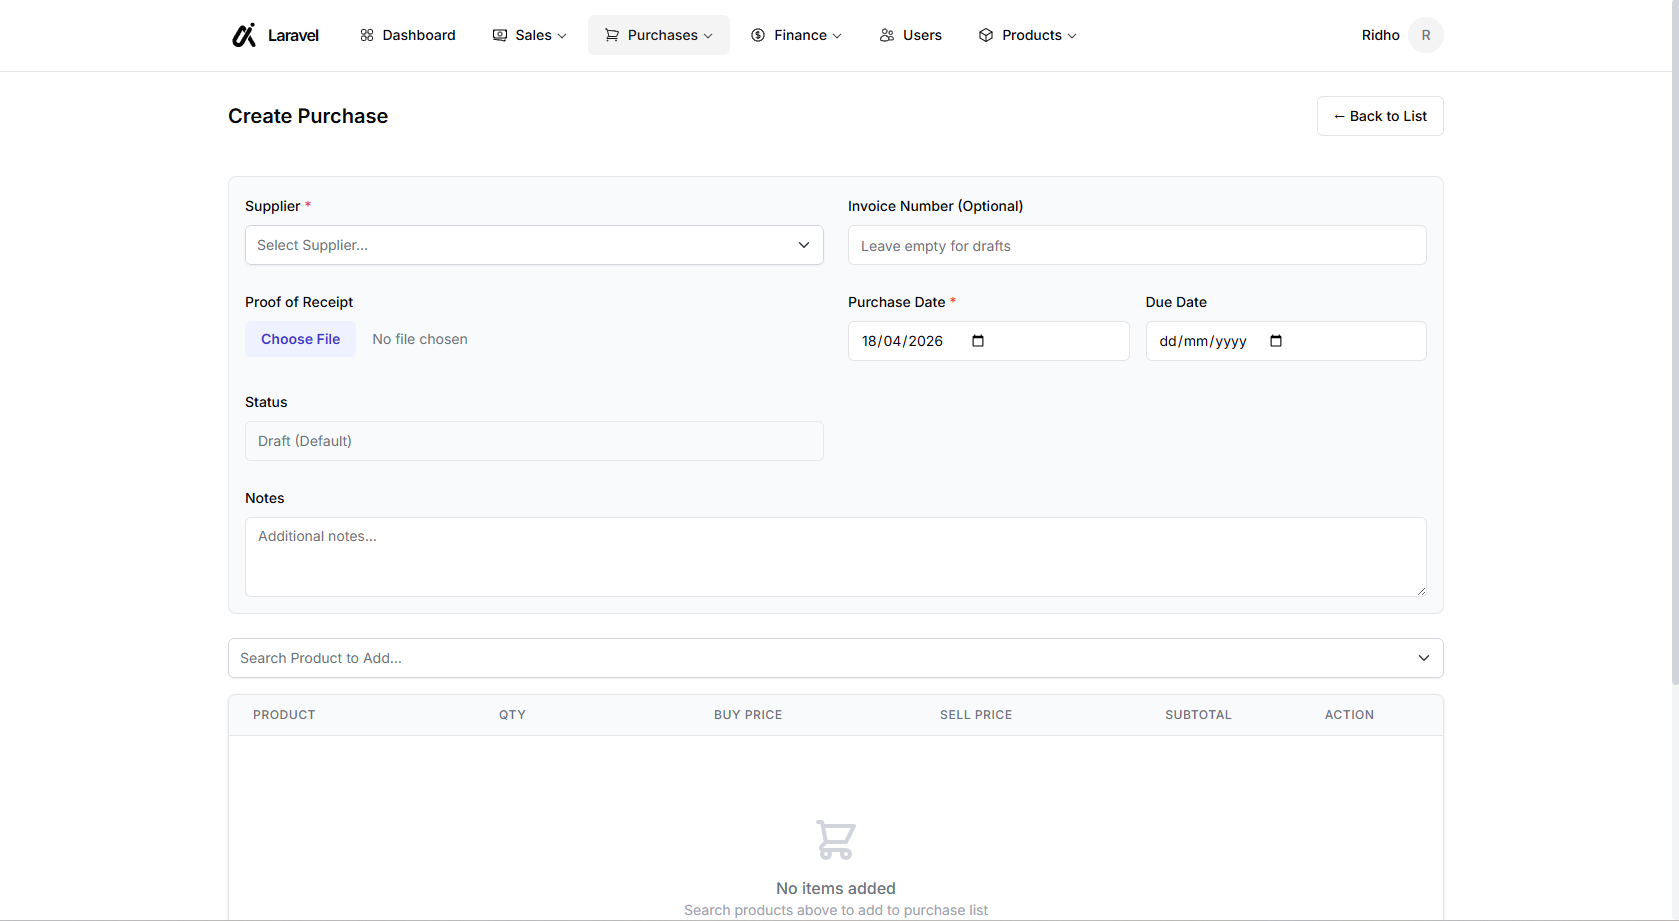Click the ACTION column header
Viewport: 1679px width, 921px height.
[x=1349, y=715]
